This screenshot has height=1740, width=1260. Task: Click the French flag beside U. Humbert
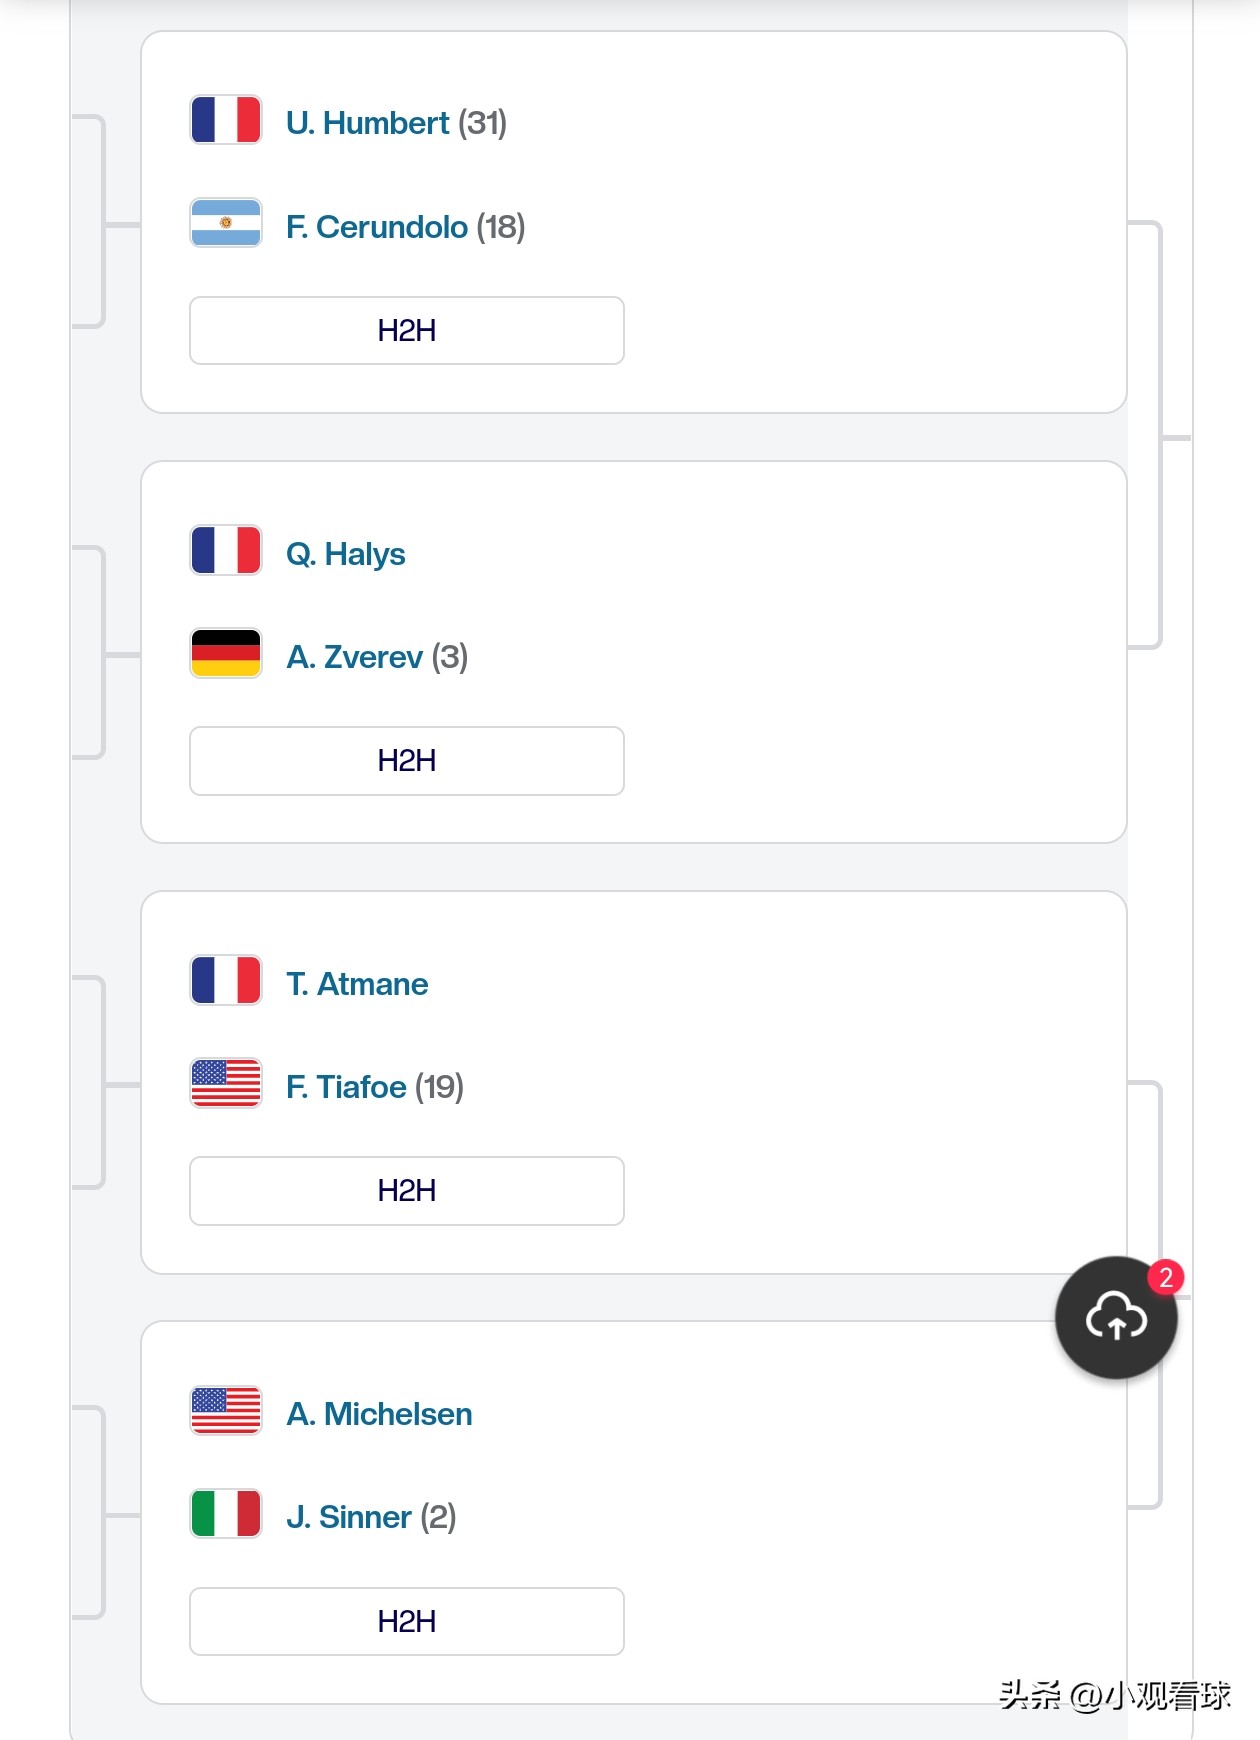226,120
